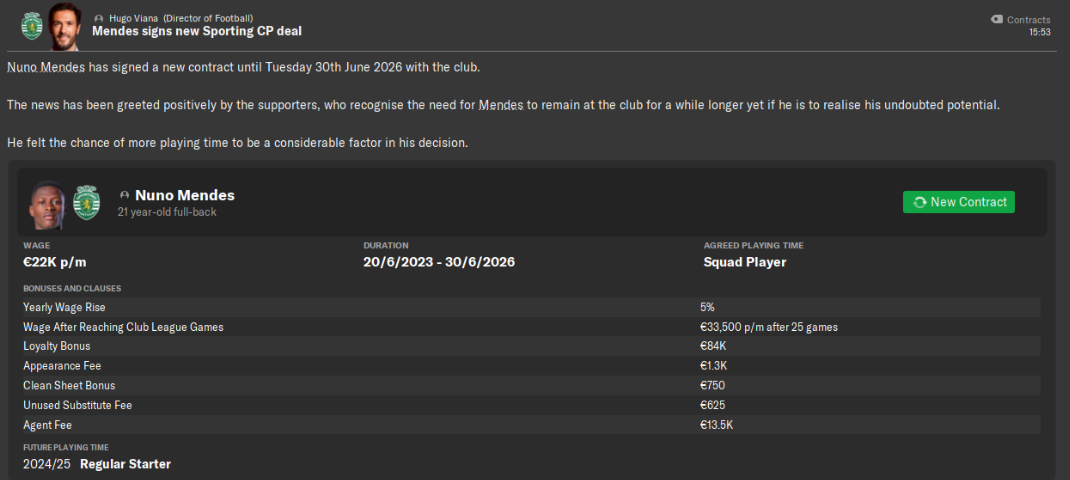Click the person icon beside the Nuno Mendes card name
This screenshot has height=480, width=1070.
click(x=124, y=195)
